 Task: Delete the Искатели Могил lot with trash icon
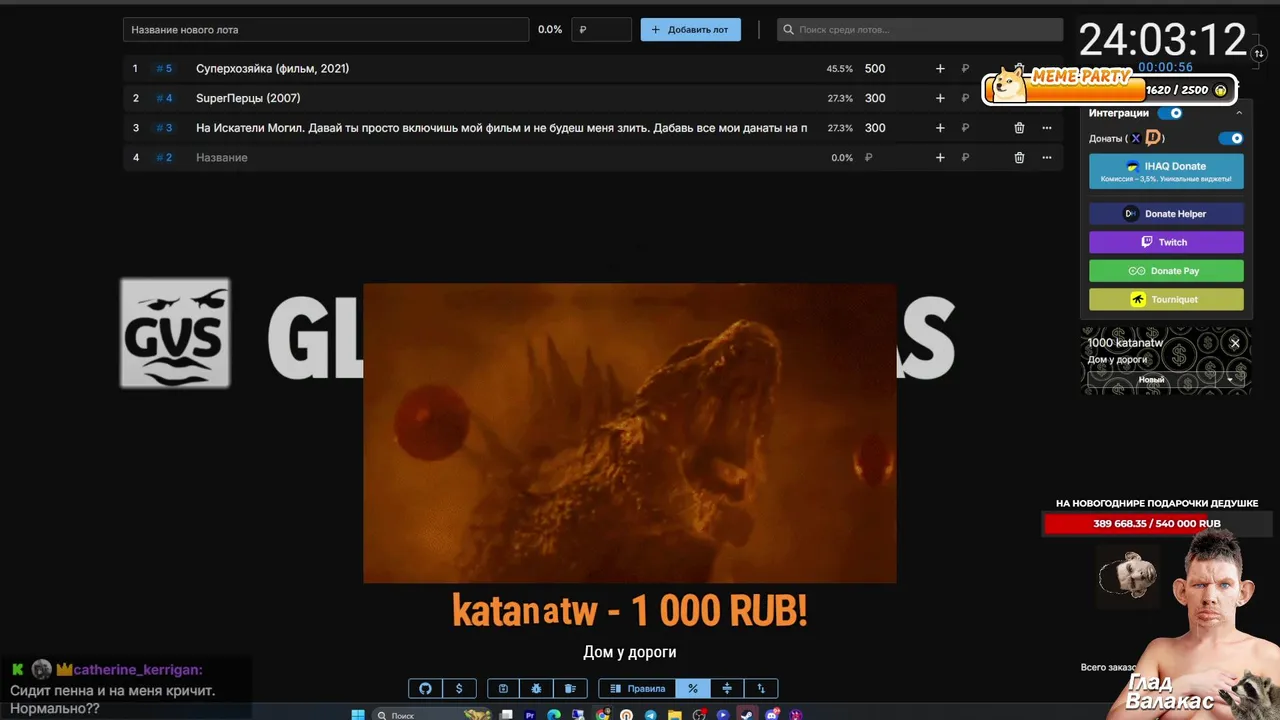(1019, 128)
